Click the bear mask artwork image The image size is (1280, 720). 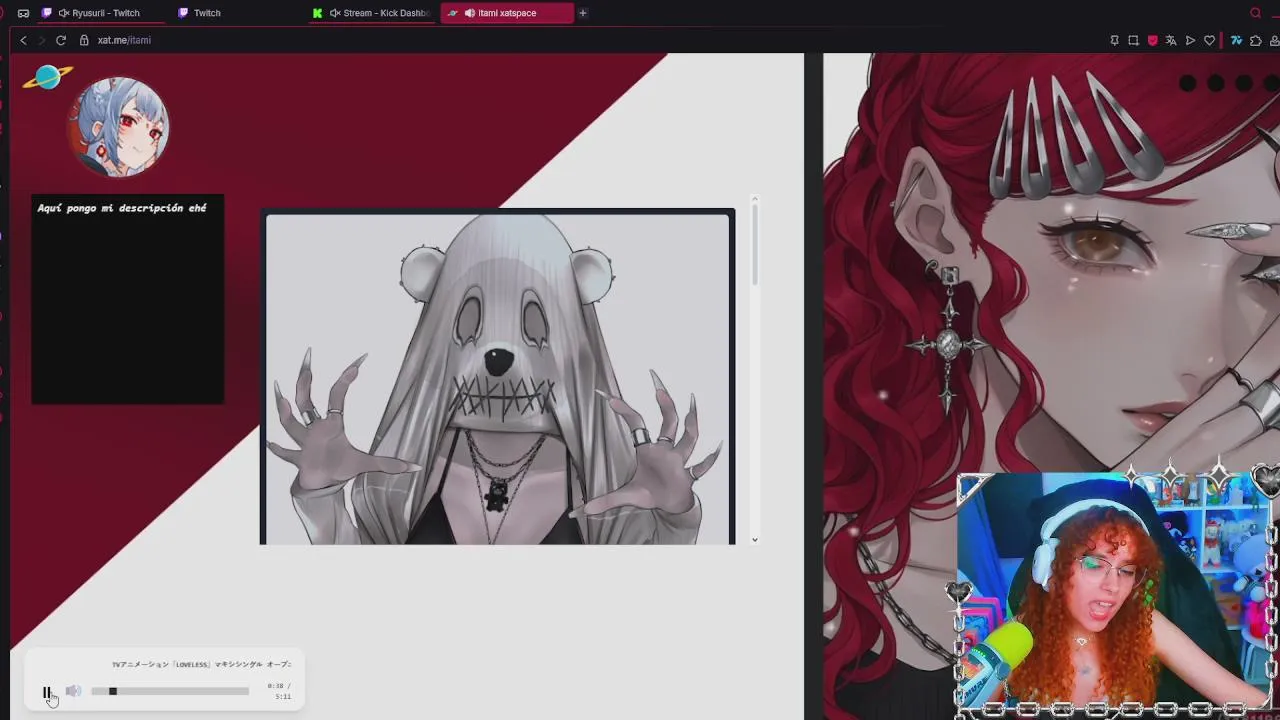coord(497,378)
